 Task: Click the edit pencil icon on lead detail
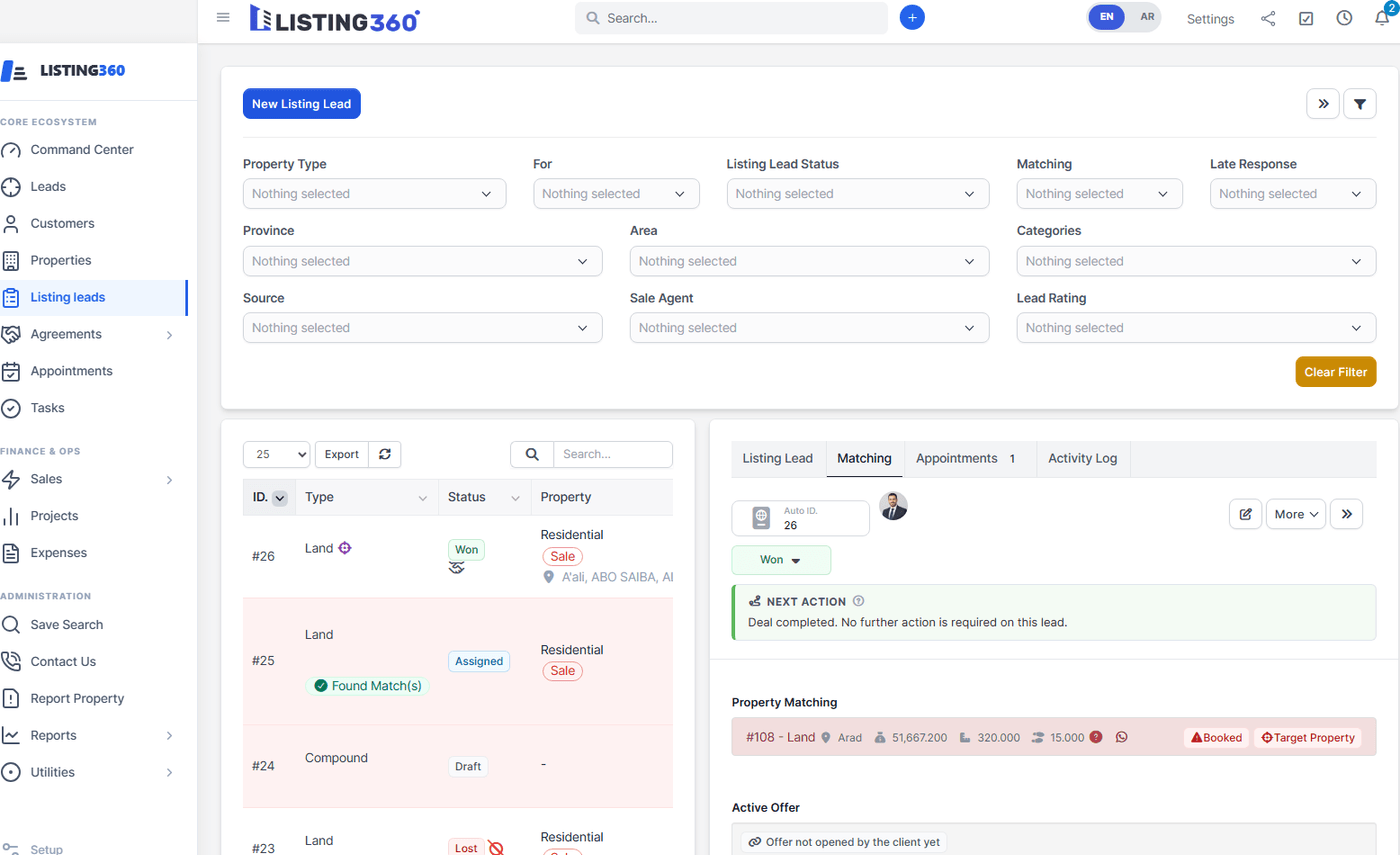(1245, 514)
